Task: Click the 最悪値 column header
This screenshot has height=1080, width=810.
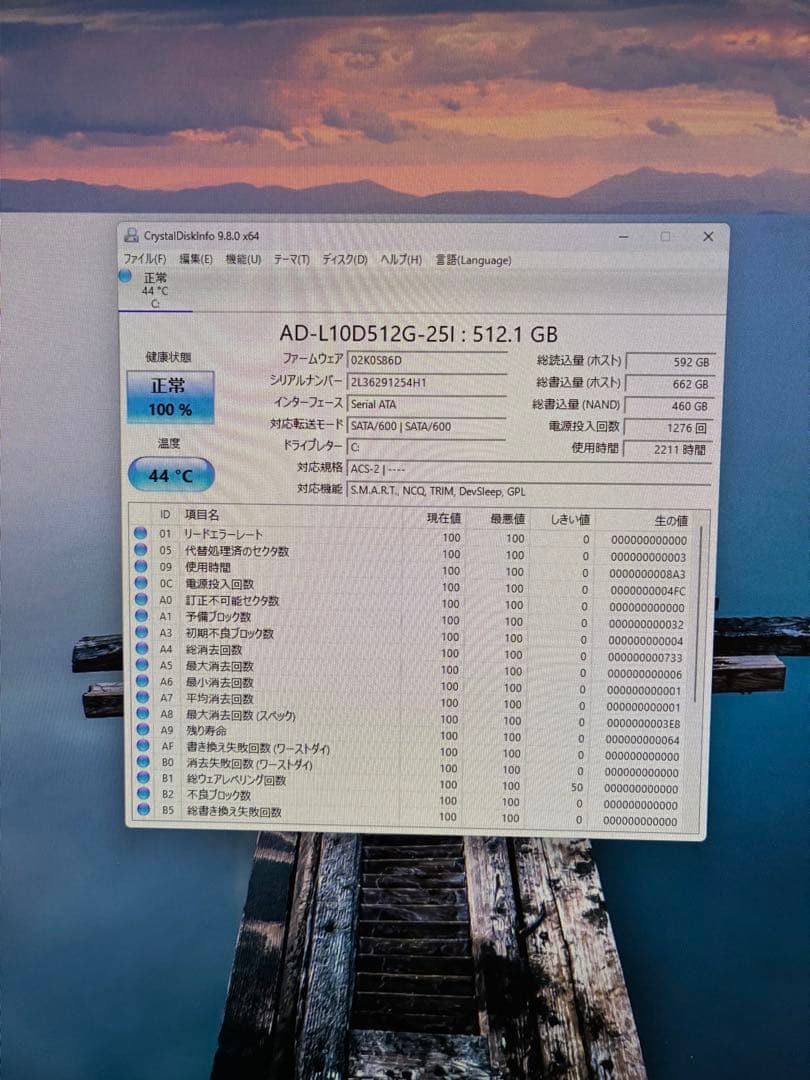Action: [508, 519]
